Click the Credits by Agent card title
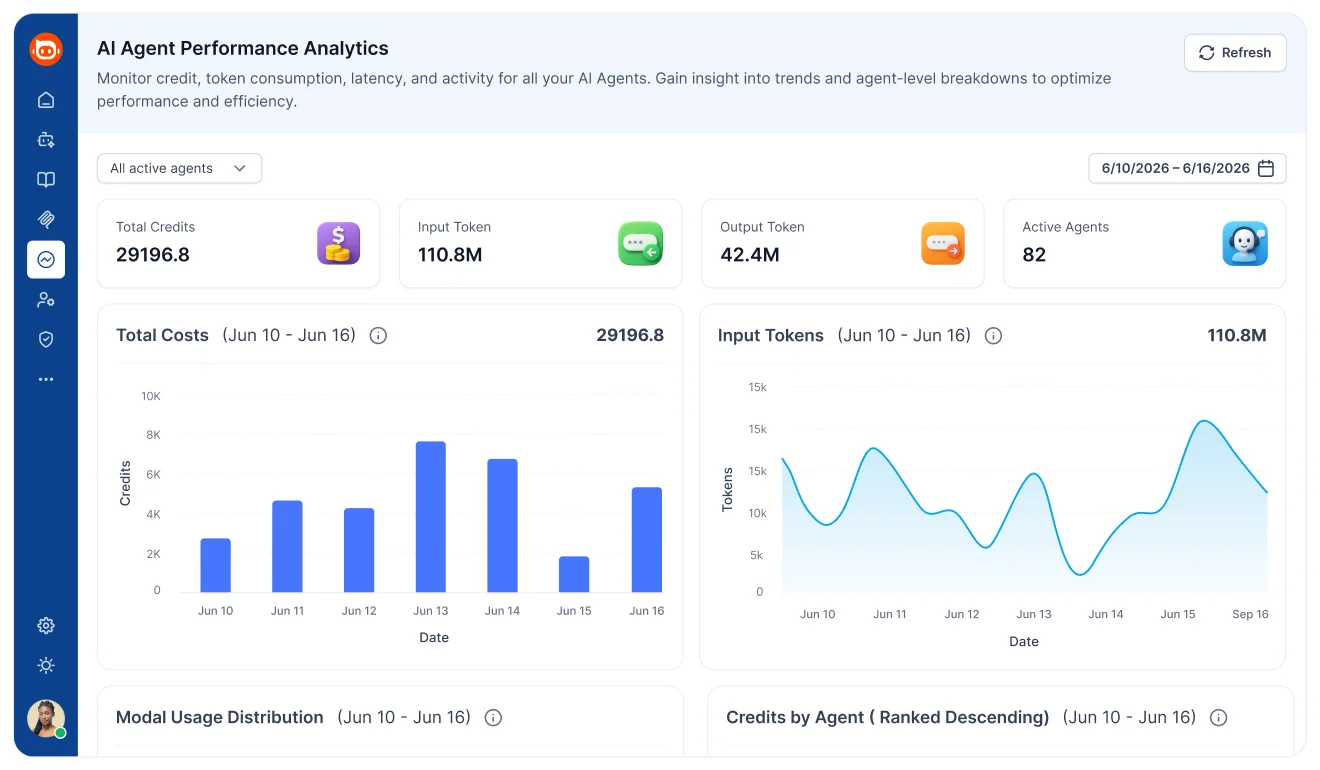This screenshot has width=1320, height=770. click(888, 718)
